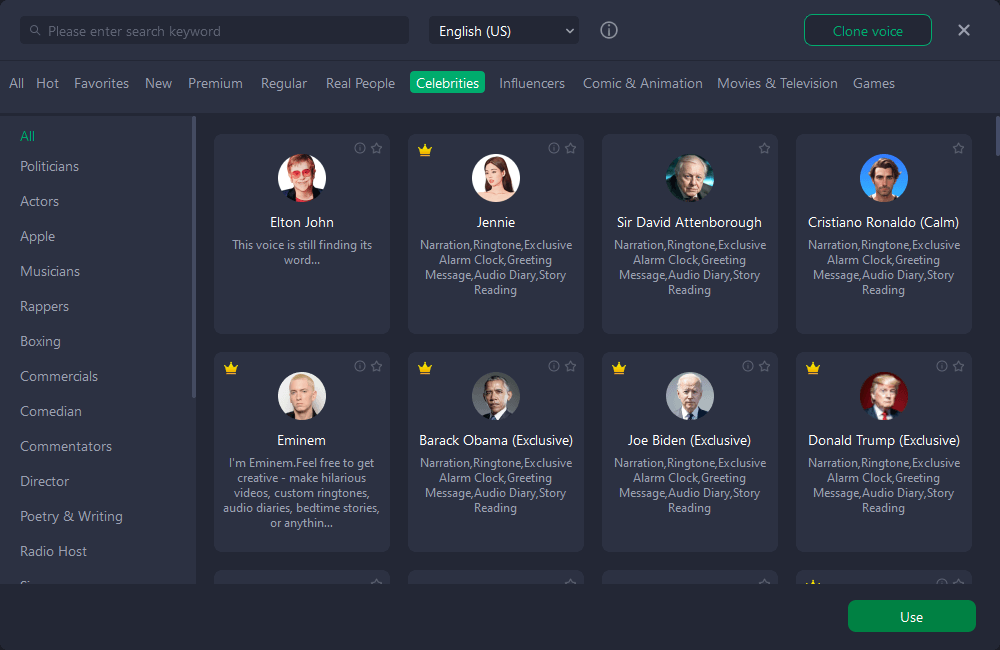This screenshot has width=1000, height=650.
Task: Choose Rappers category from sidebar
Action: pos(45,306)
